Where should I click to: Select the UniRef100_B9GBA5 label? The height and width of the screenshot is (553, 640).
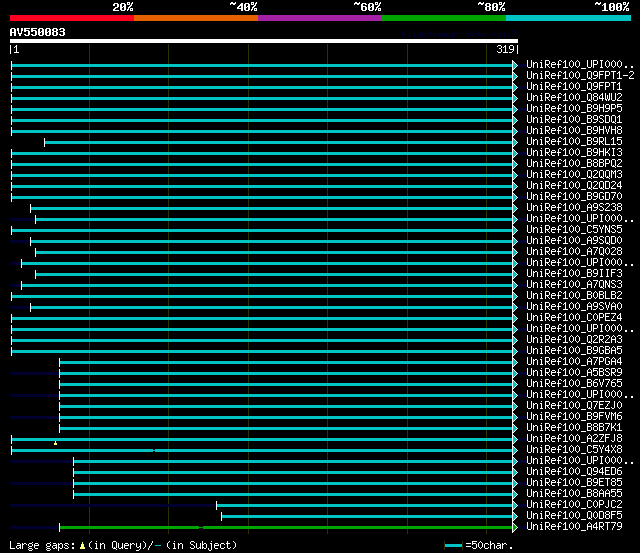pos(574,351)
